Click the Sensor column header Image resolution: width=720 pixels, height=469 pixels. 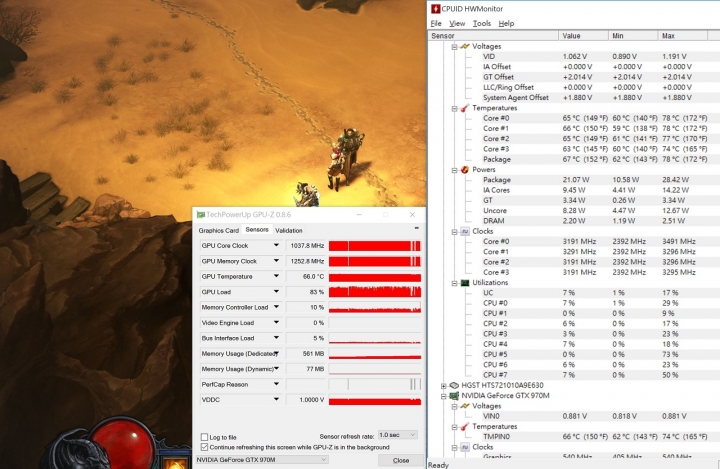(494, 35)
